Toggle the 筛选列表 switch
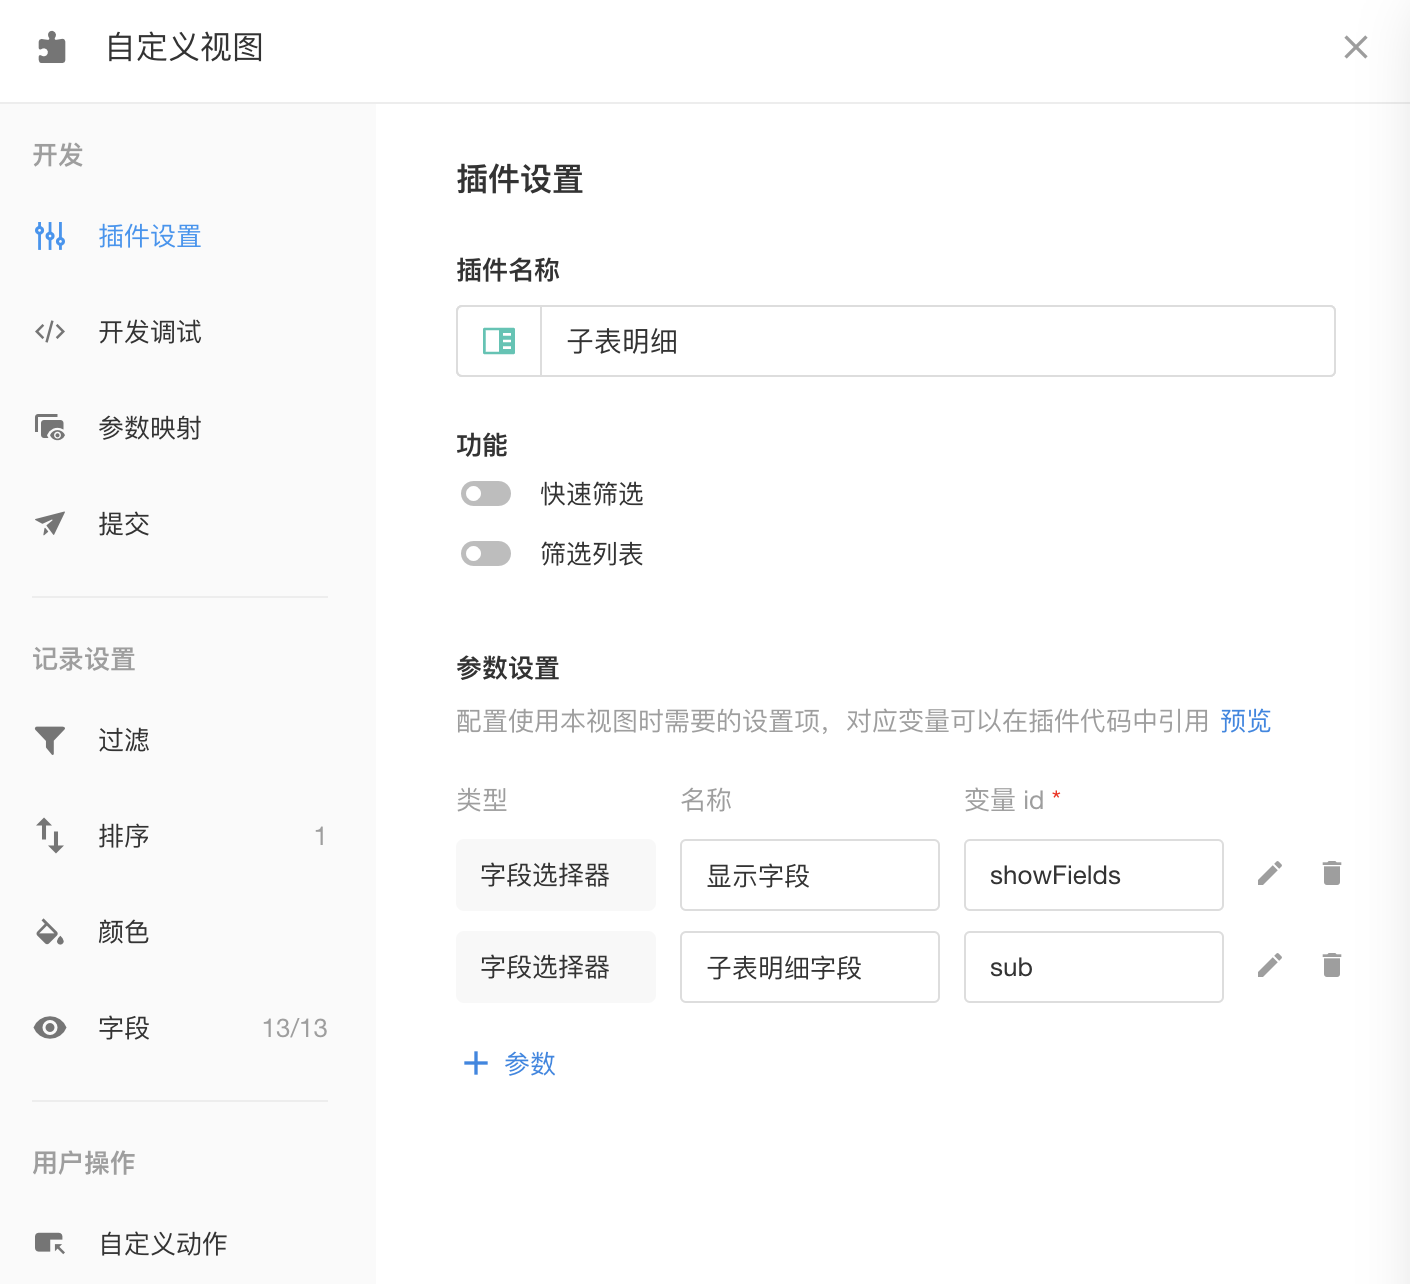 [x=486, y=554]
